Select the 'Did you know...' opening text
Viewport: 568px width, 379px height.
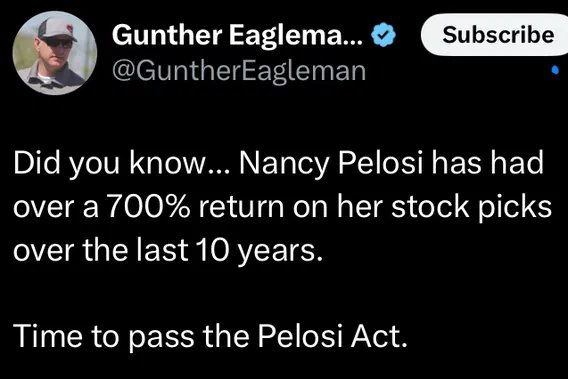121,163
